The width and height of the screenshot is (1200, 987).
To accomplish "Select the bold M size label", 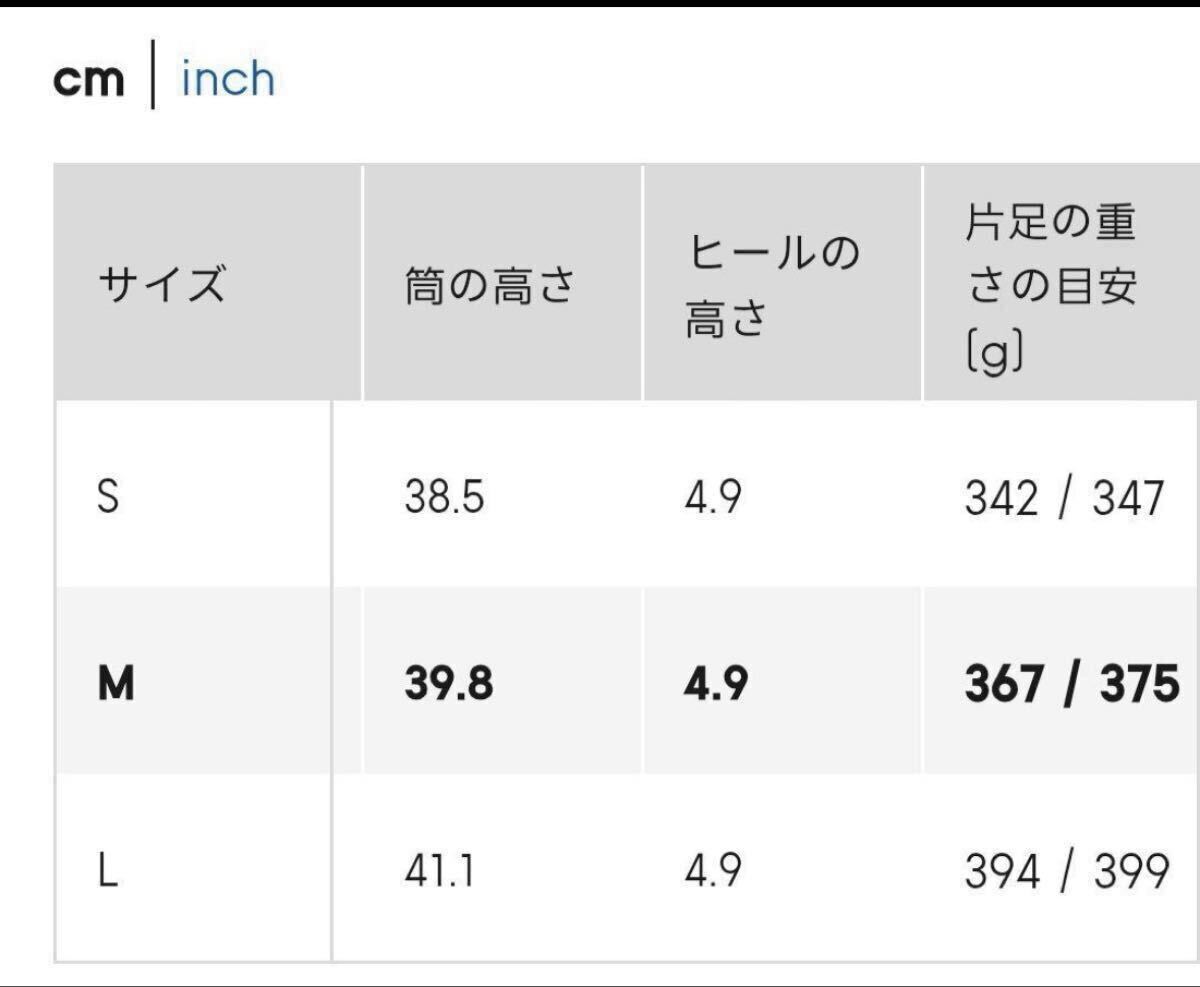I will pos(116,685).
